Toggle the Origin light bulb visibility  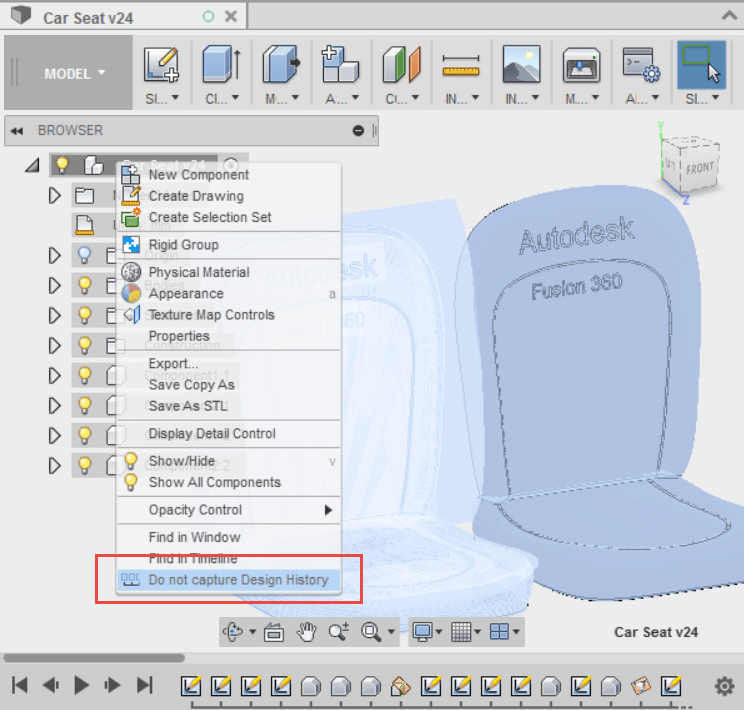(x=84, y=255)
